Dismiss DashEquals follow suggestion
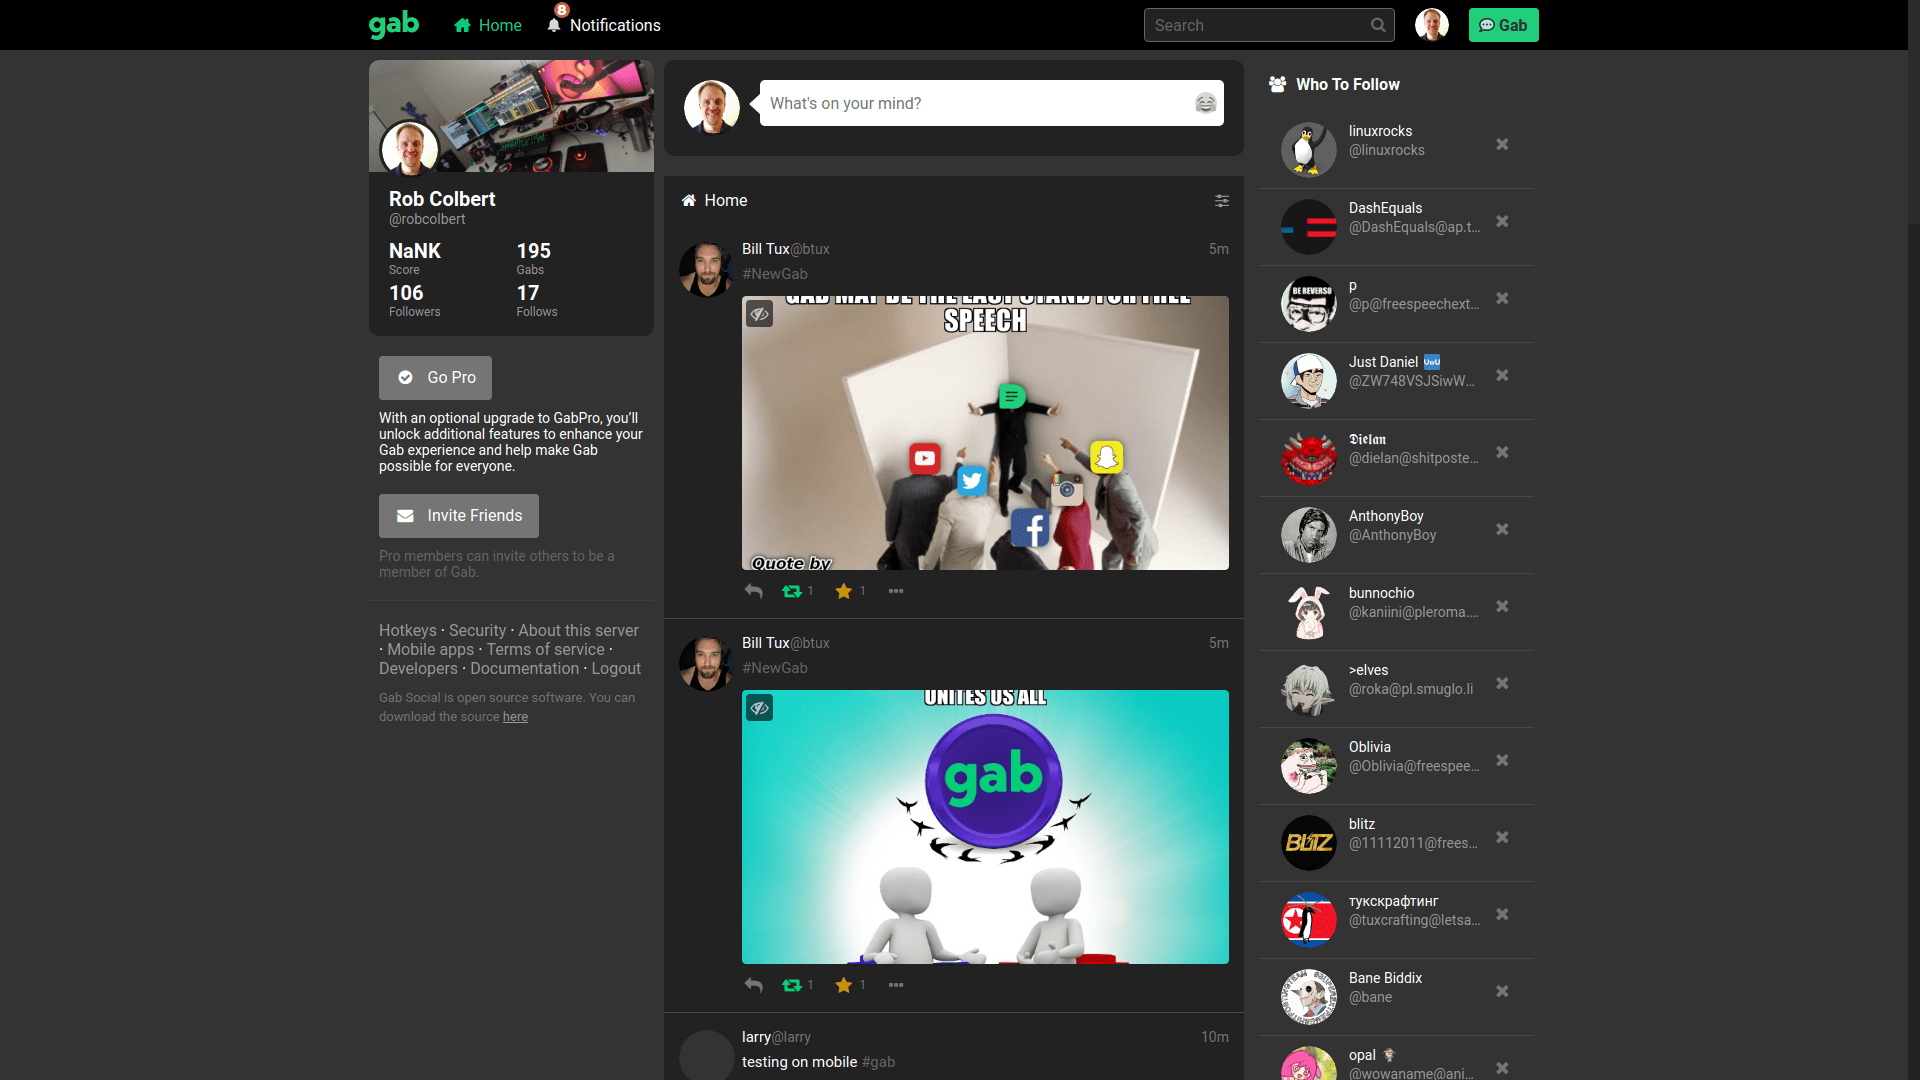Viewport: 1920px width, 1080px height. (x=1502, y=221)
